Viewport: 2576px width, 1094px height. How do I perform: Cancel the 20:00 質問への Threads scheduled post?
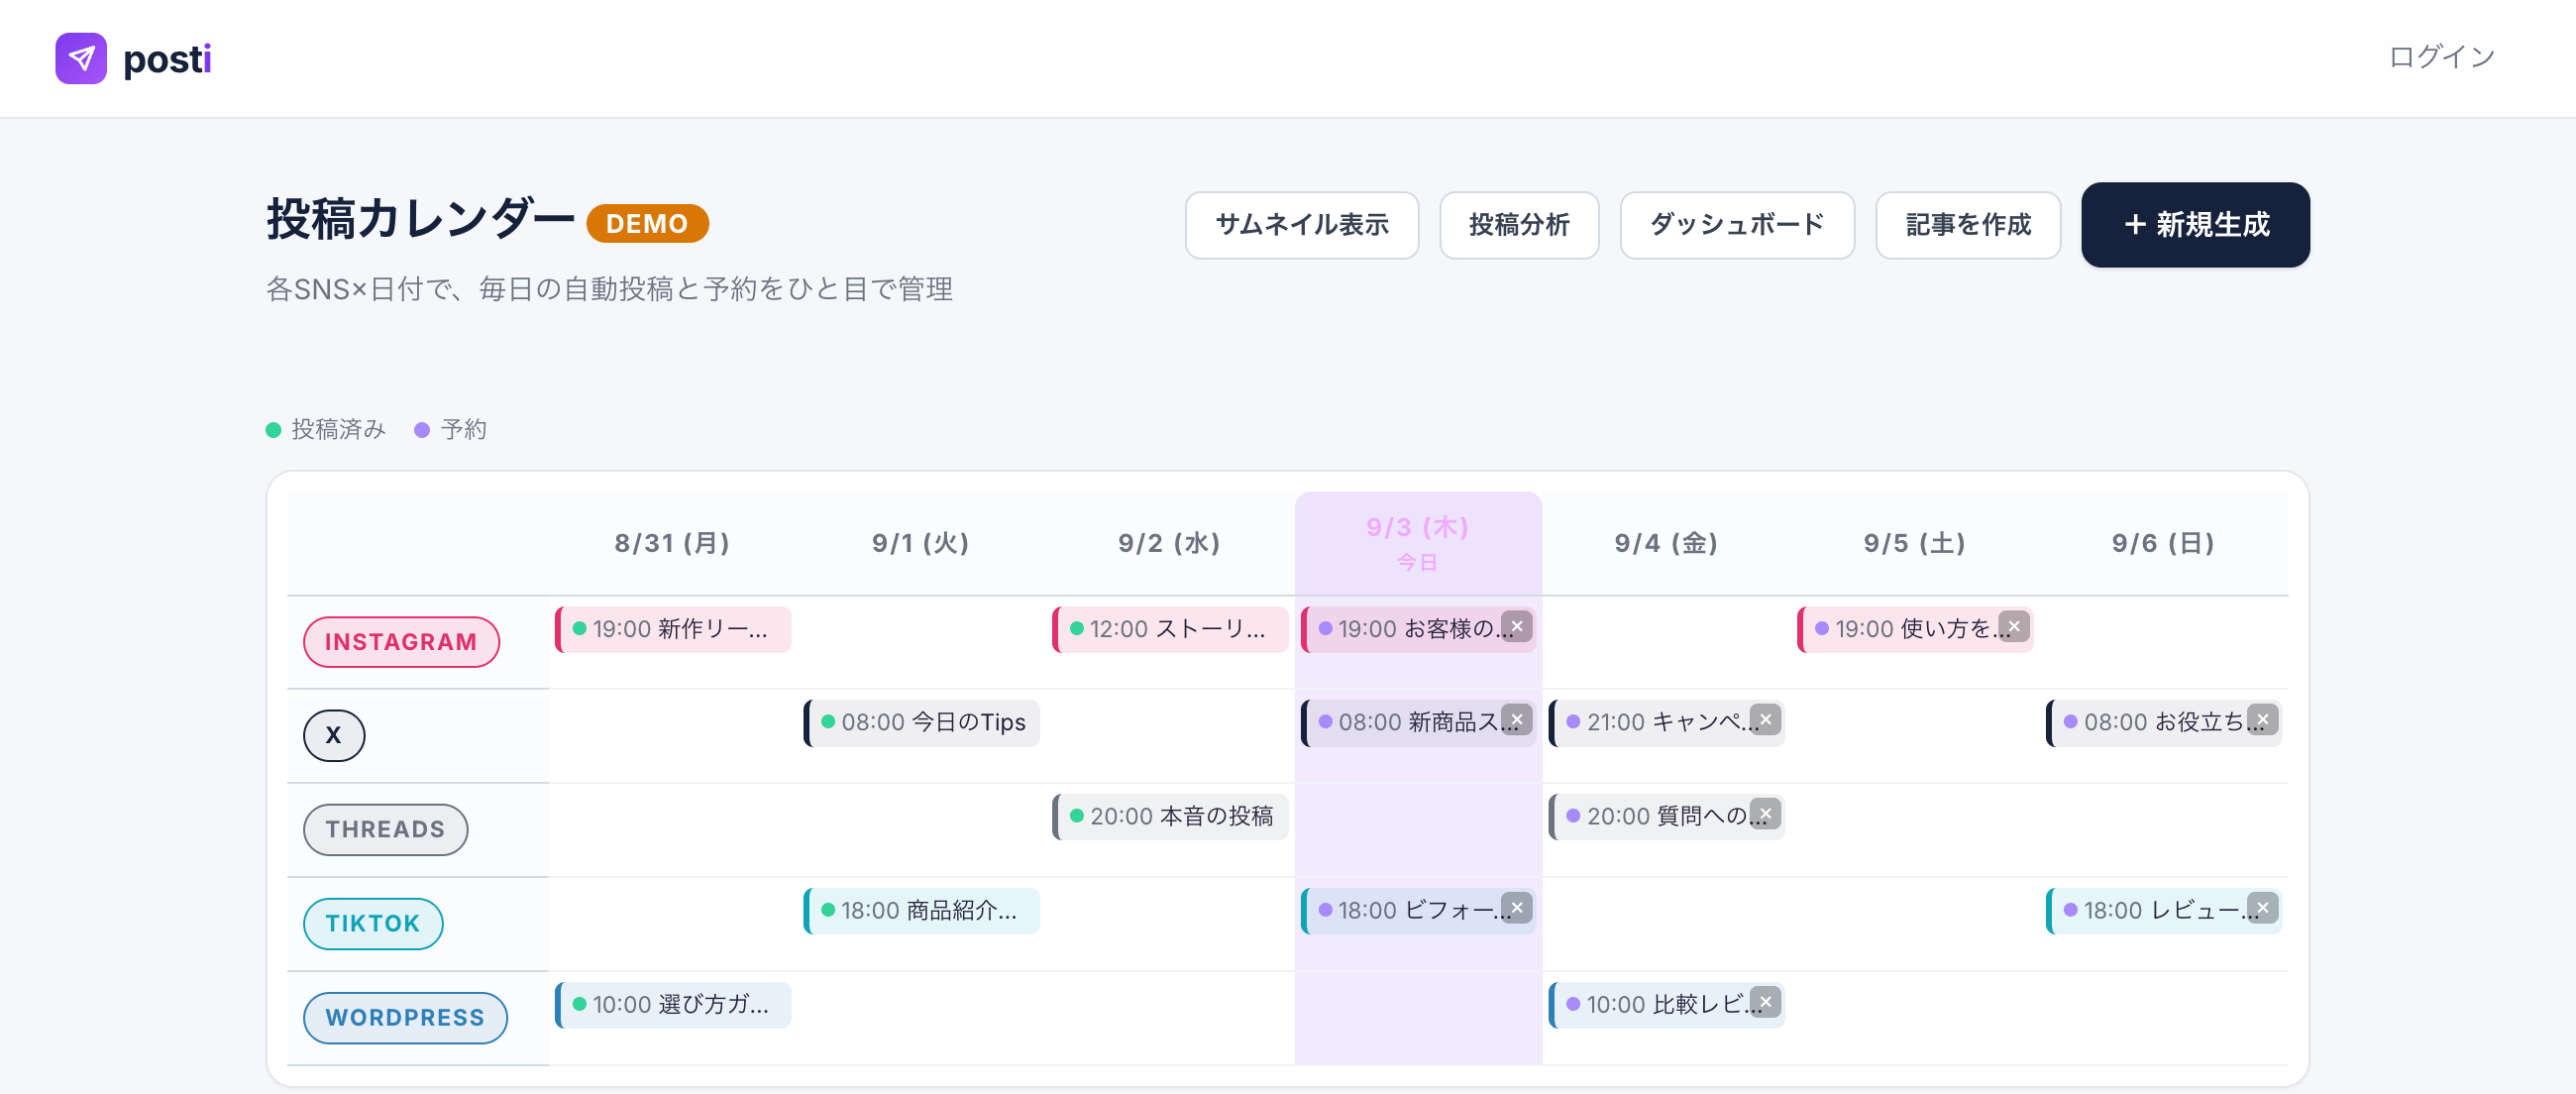pos(1765,814)
